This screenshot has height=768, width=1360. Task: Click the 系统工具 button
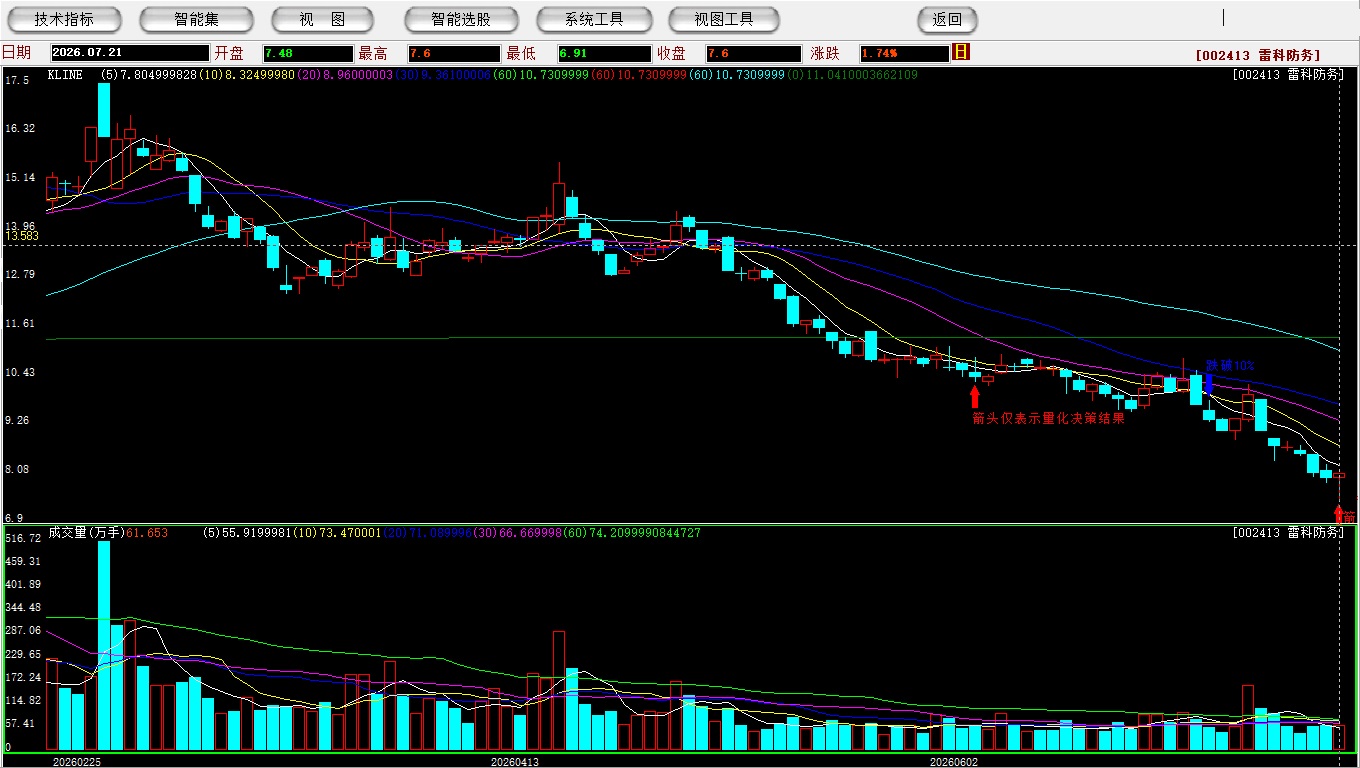[594, 19]
